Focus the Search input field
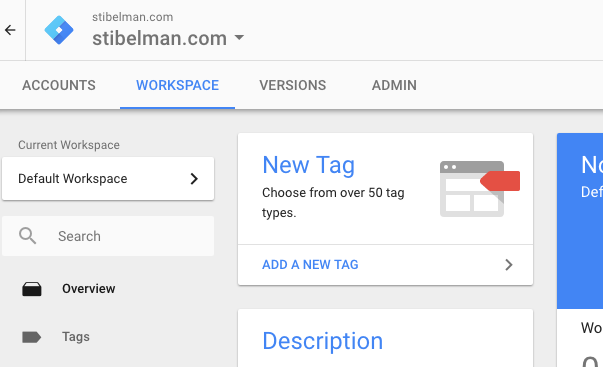603x367 pixels. point(108,236)
